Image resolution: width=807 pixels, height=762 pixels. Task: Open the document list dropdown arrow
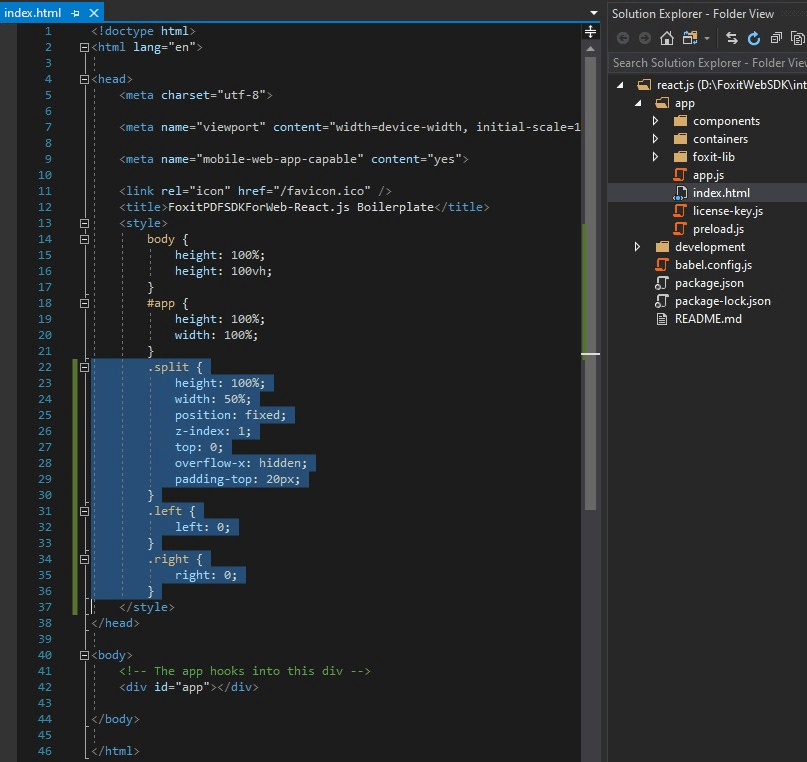593,13
